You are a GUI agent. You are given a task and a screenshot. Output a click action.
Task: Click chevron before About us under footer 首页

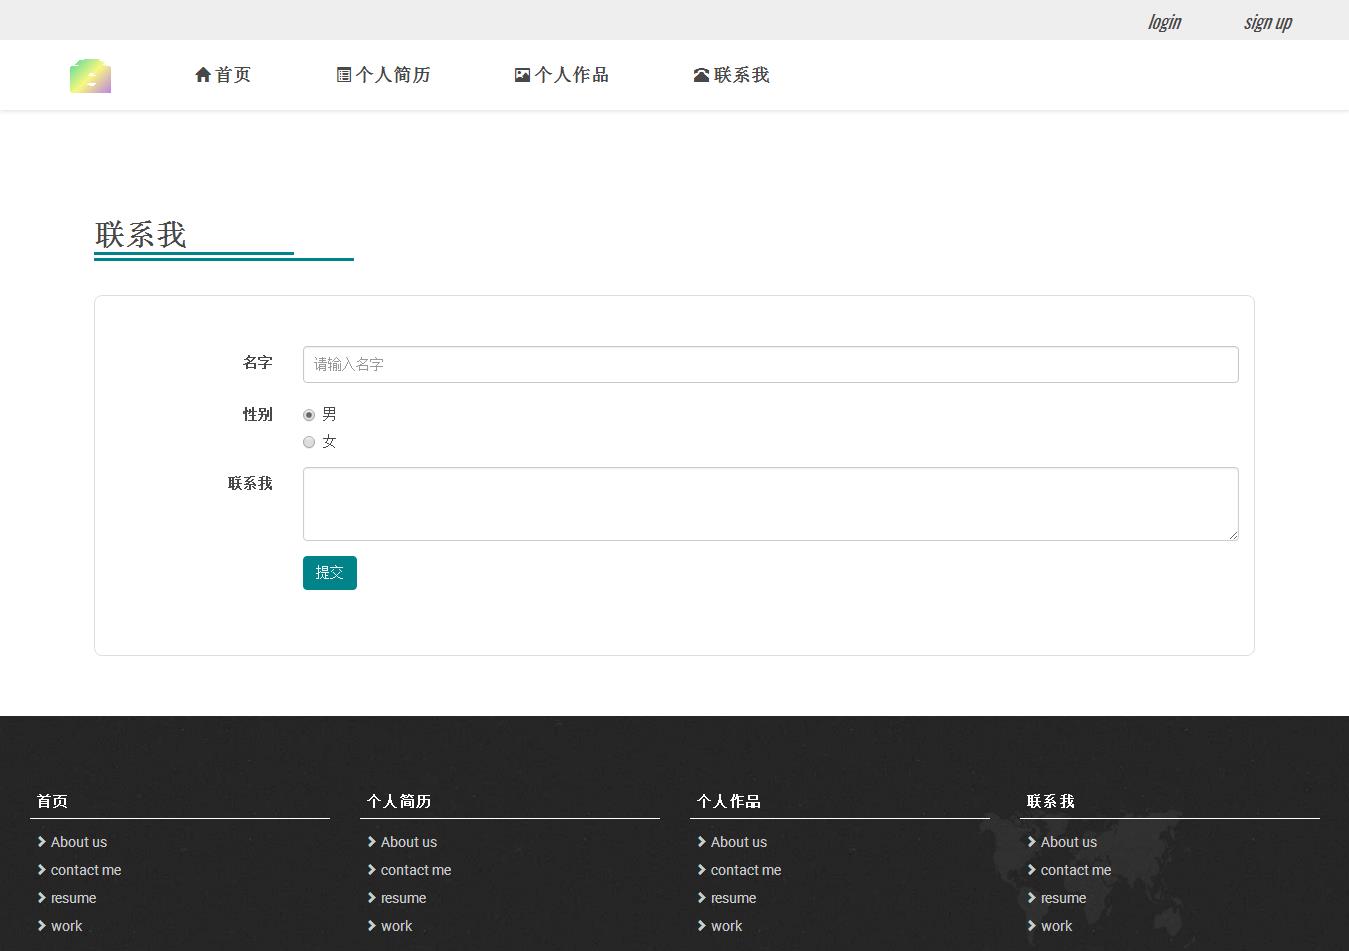42,842
